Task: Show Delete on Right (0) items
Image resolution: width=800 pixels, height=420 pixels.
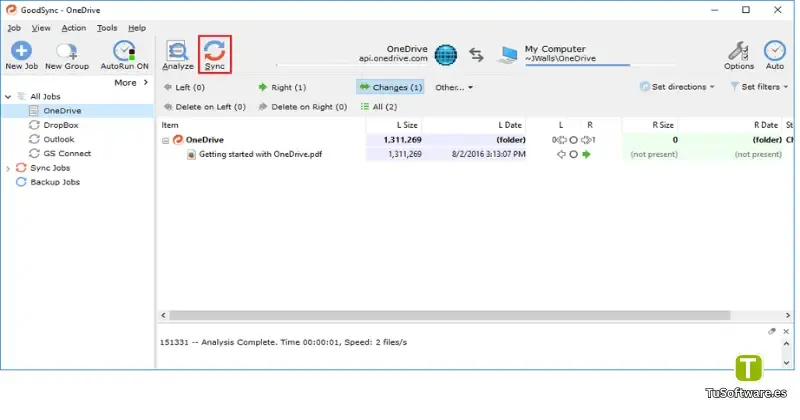Action: (303, 107)
